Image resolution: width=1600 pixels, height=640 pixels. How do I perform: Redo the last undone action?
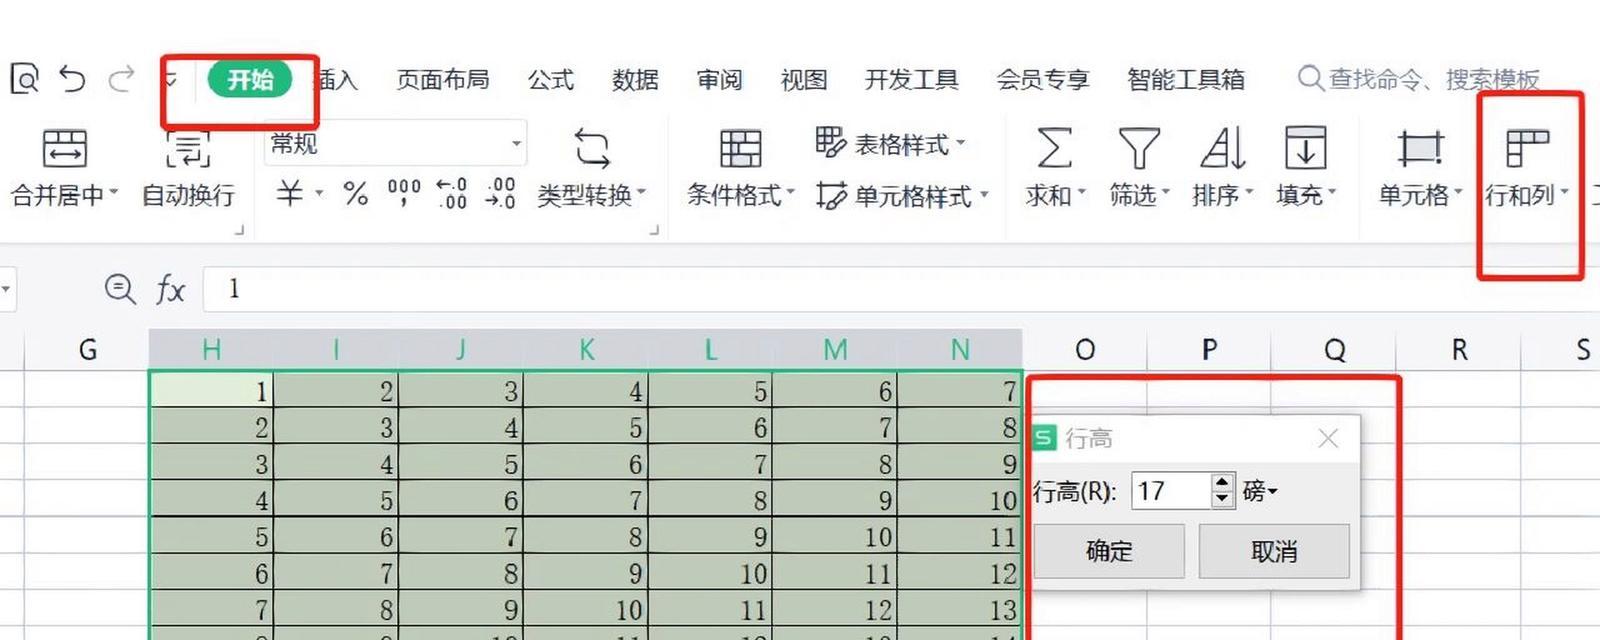coord(121,78)
